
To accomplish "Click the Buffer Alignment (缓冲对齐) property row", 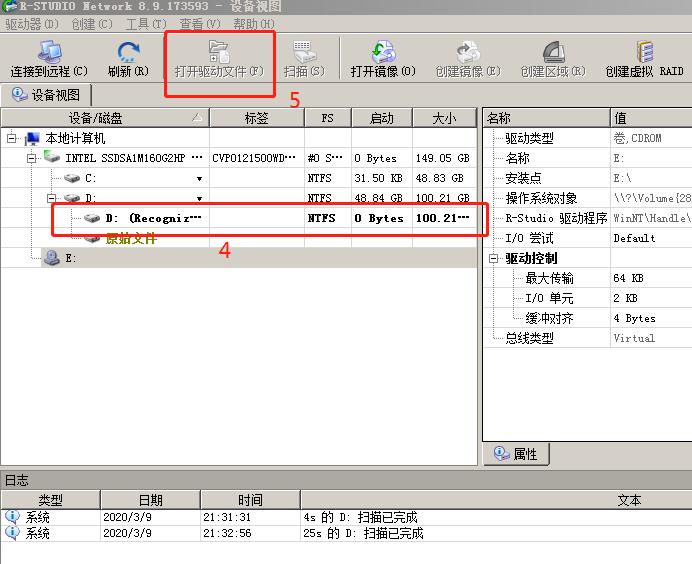I will pyautogui.click(x=588, y=318).
